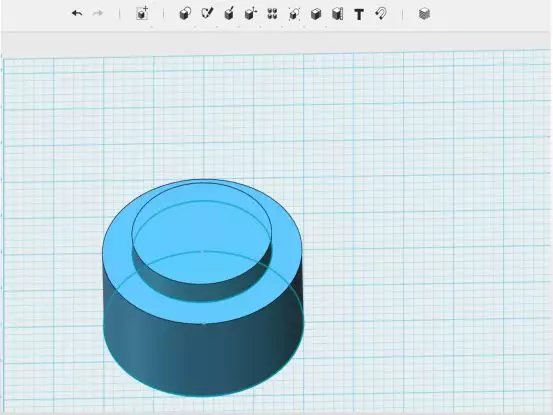This screenshot has height=415, width=553.
Task: Open the Grouping tool icon
Action: coord(294,14)
